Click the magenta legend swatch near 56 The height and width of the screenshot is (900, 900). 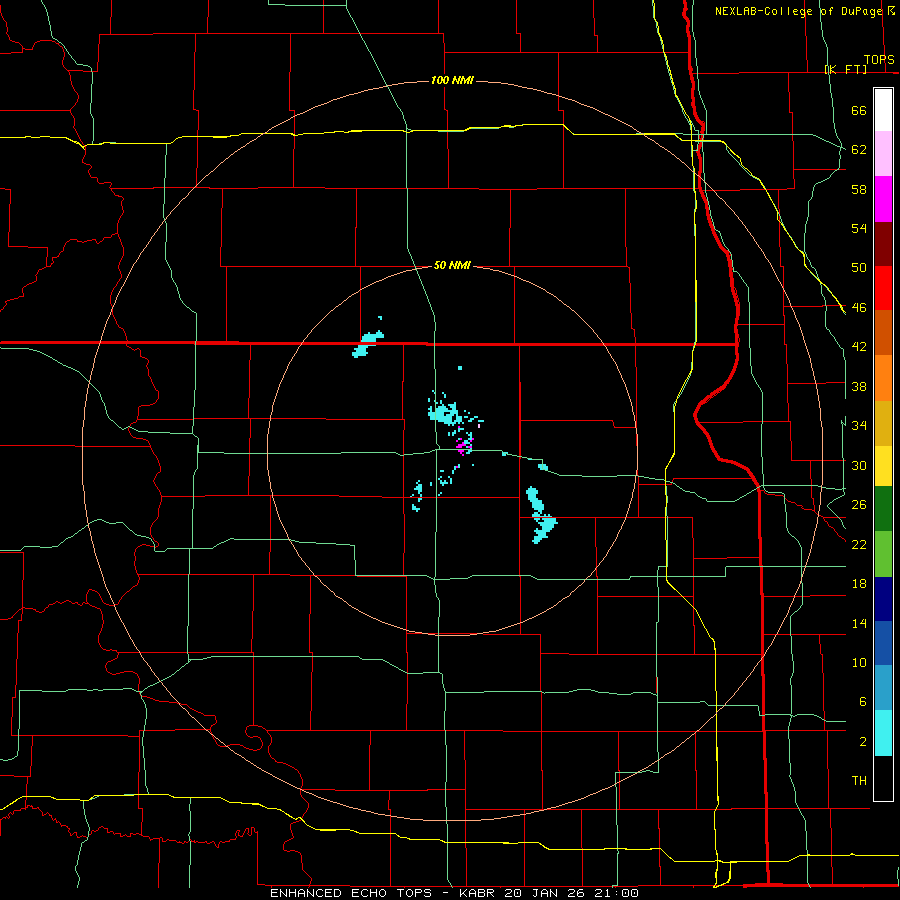(x=883, y=199)
